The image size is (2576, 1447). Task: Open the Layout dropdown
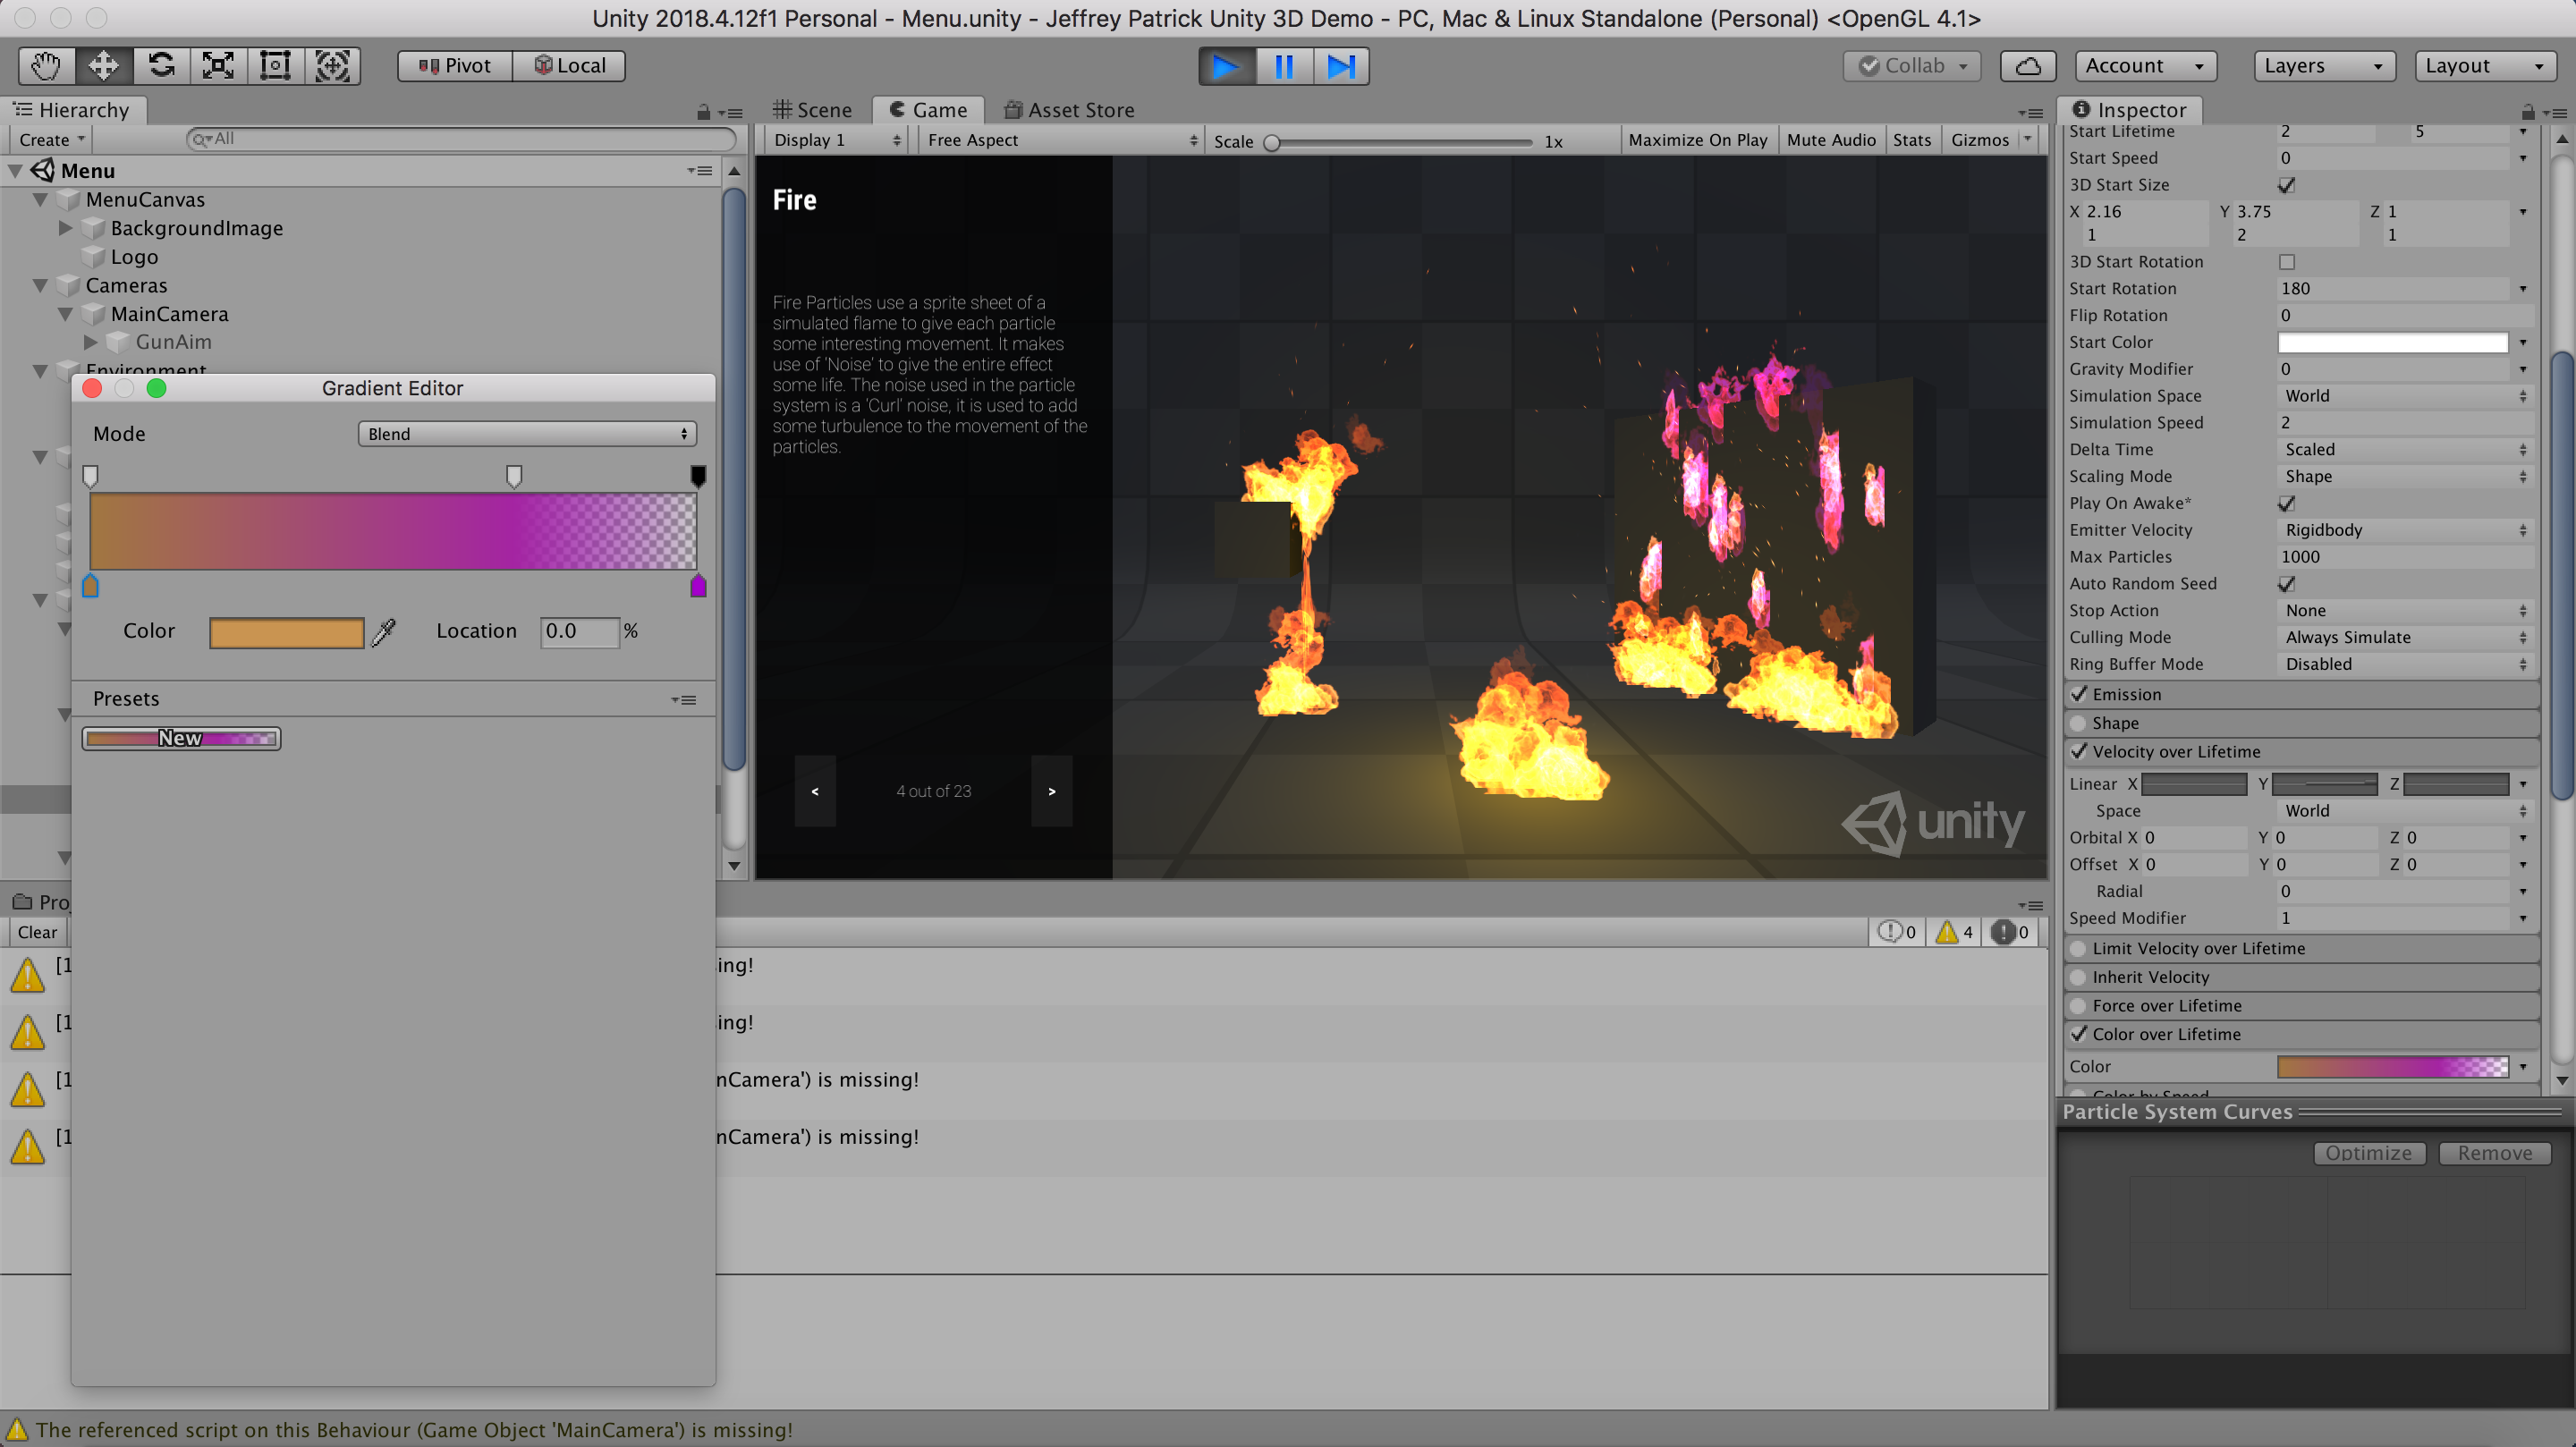point(2485,66)
